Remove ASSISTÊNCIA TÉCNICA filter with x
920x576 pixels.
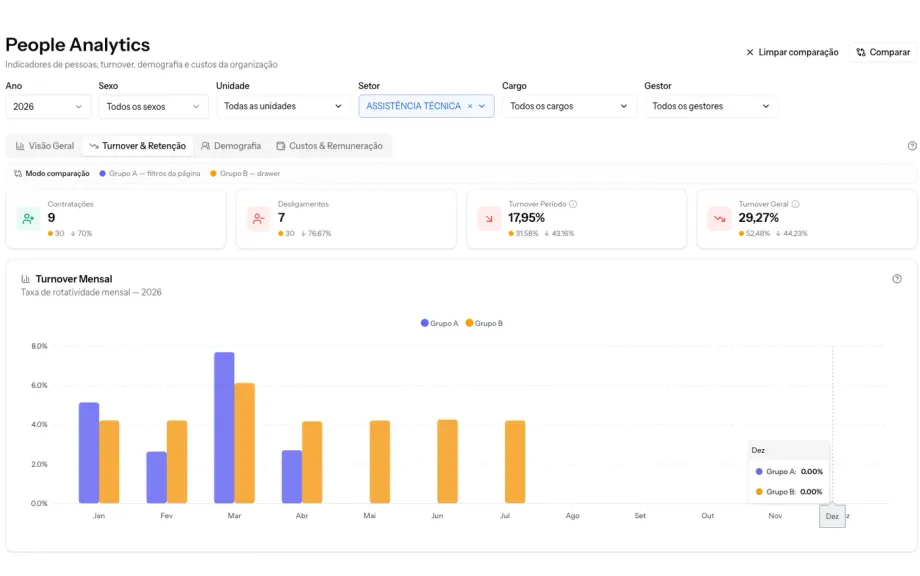[470, 106]
